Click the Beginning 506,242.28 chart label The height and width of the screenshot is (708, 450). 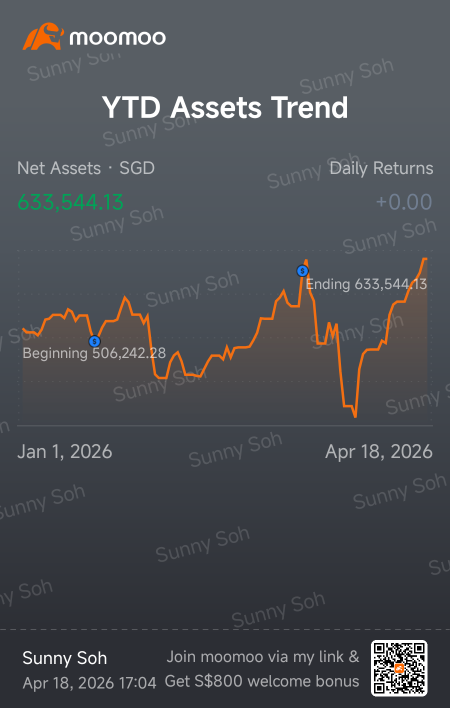pyautogui.click(x=94, y=353)
